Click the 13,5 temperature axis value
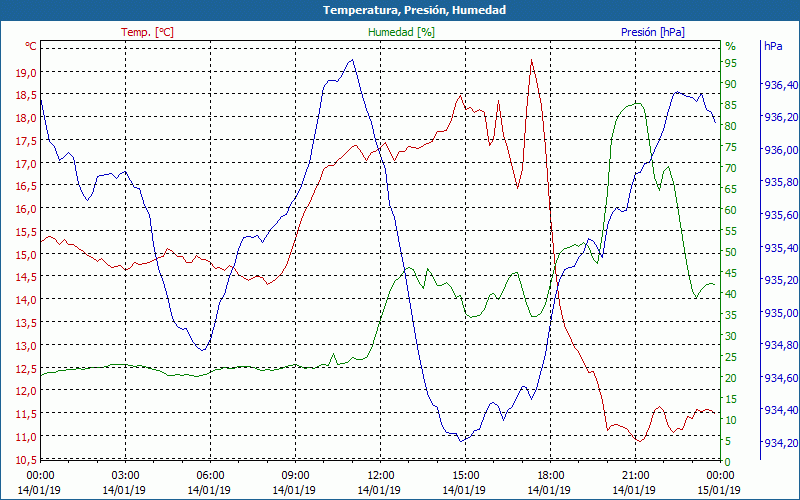 27,323
